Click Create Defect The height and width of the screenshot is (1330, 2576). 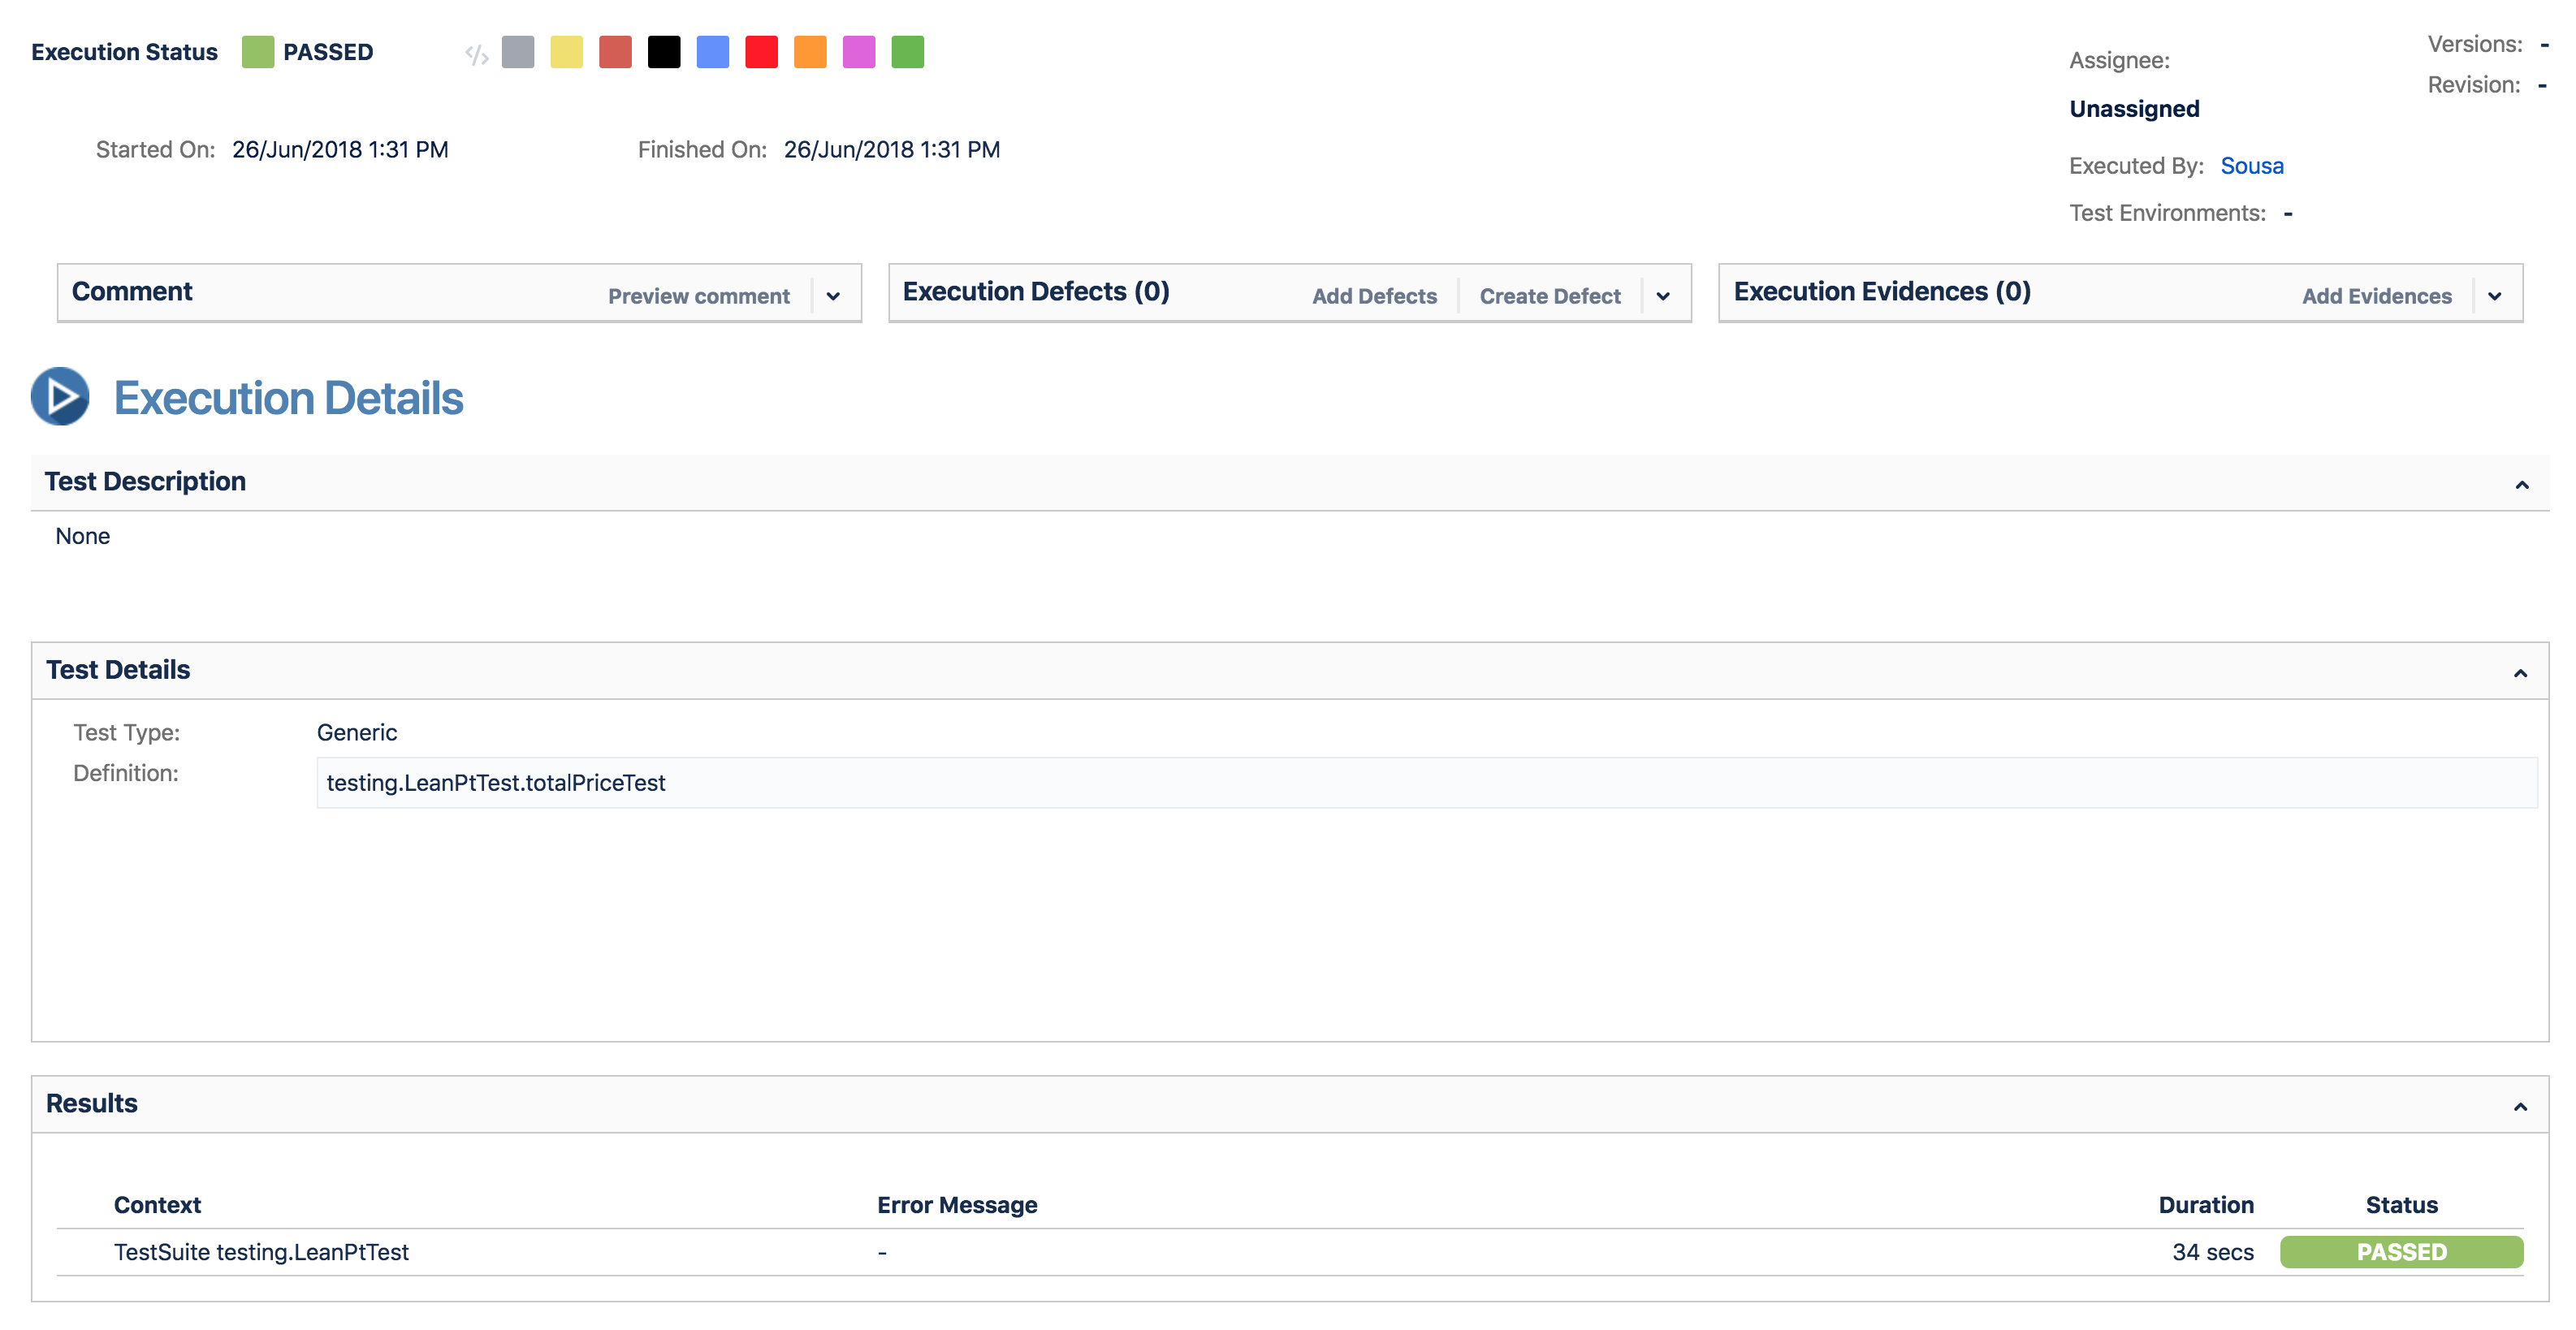pos(1550,296)
